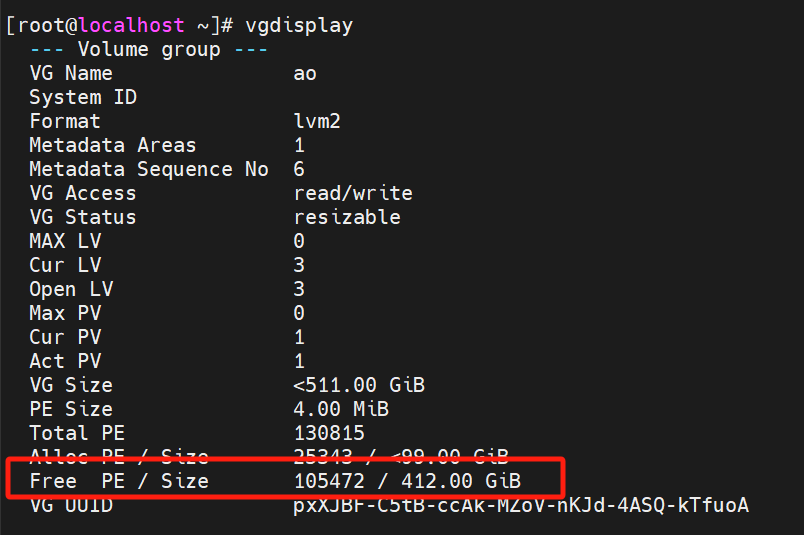Click the Format value lvm2
This screenshot has height=535, width=804.
(x=317, y=121)
